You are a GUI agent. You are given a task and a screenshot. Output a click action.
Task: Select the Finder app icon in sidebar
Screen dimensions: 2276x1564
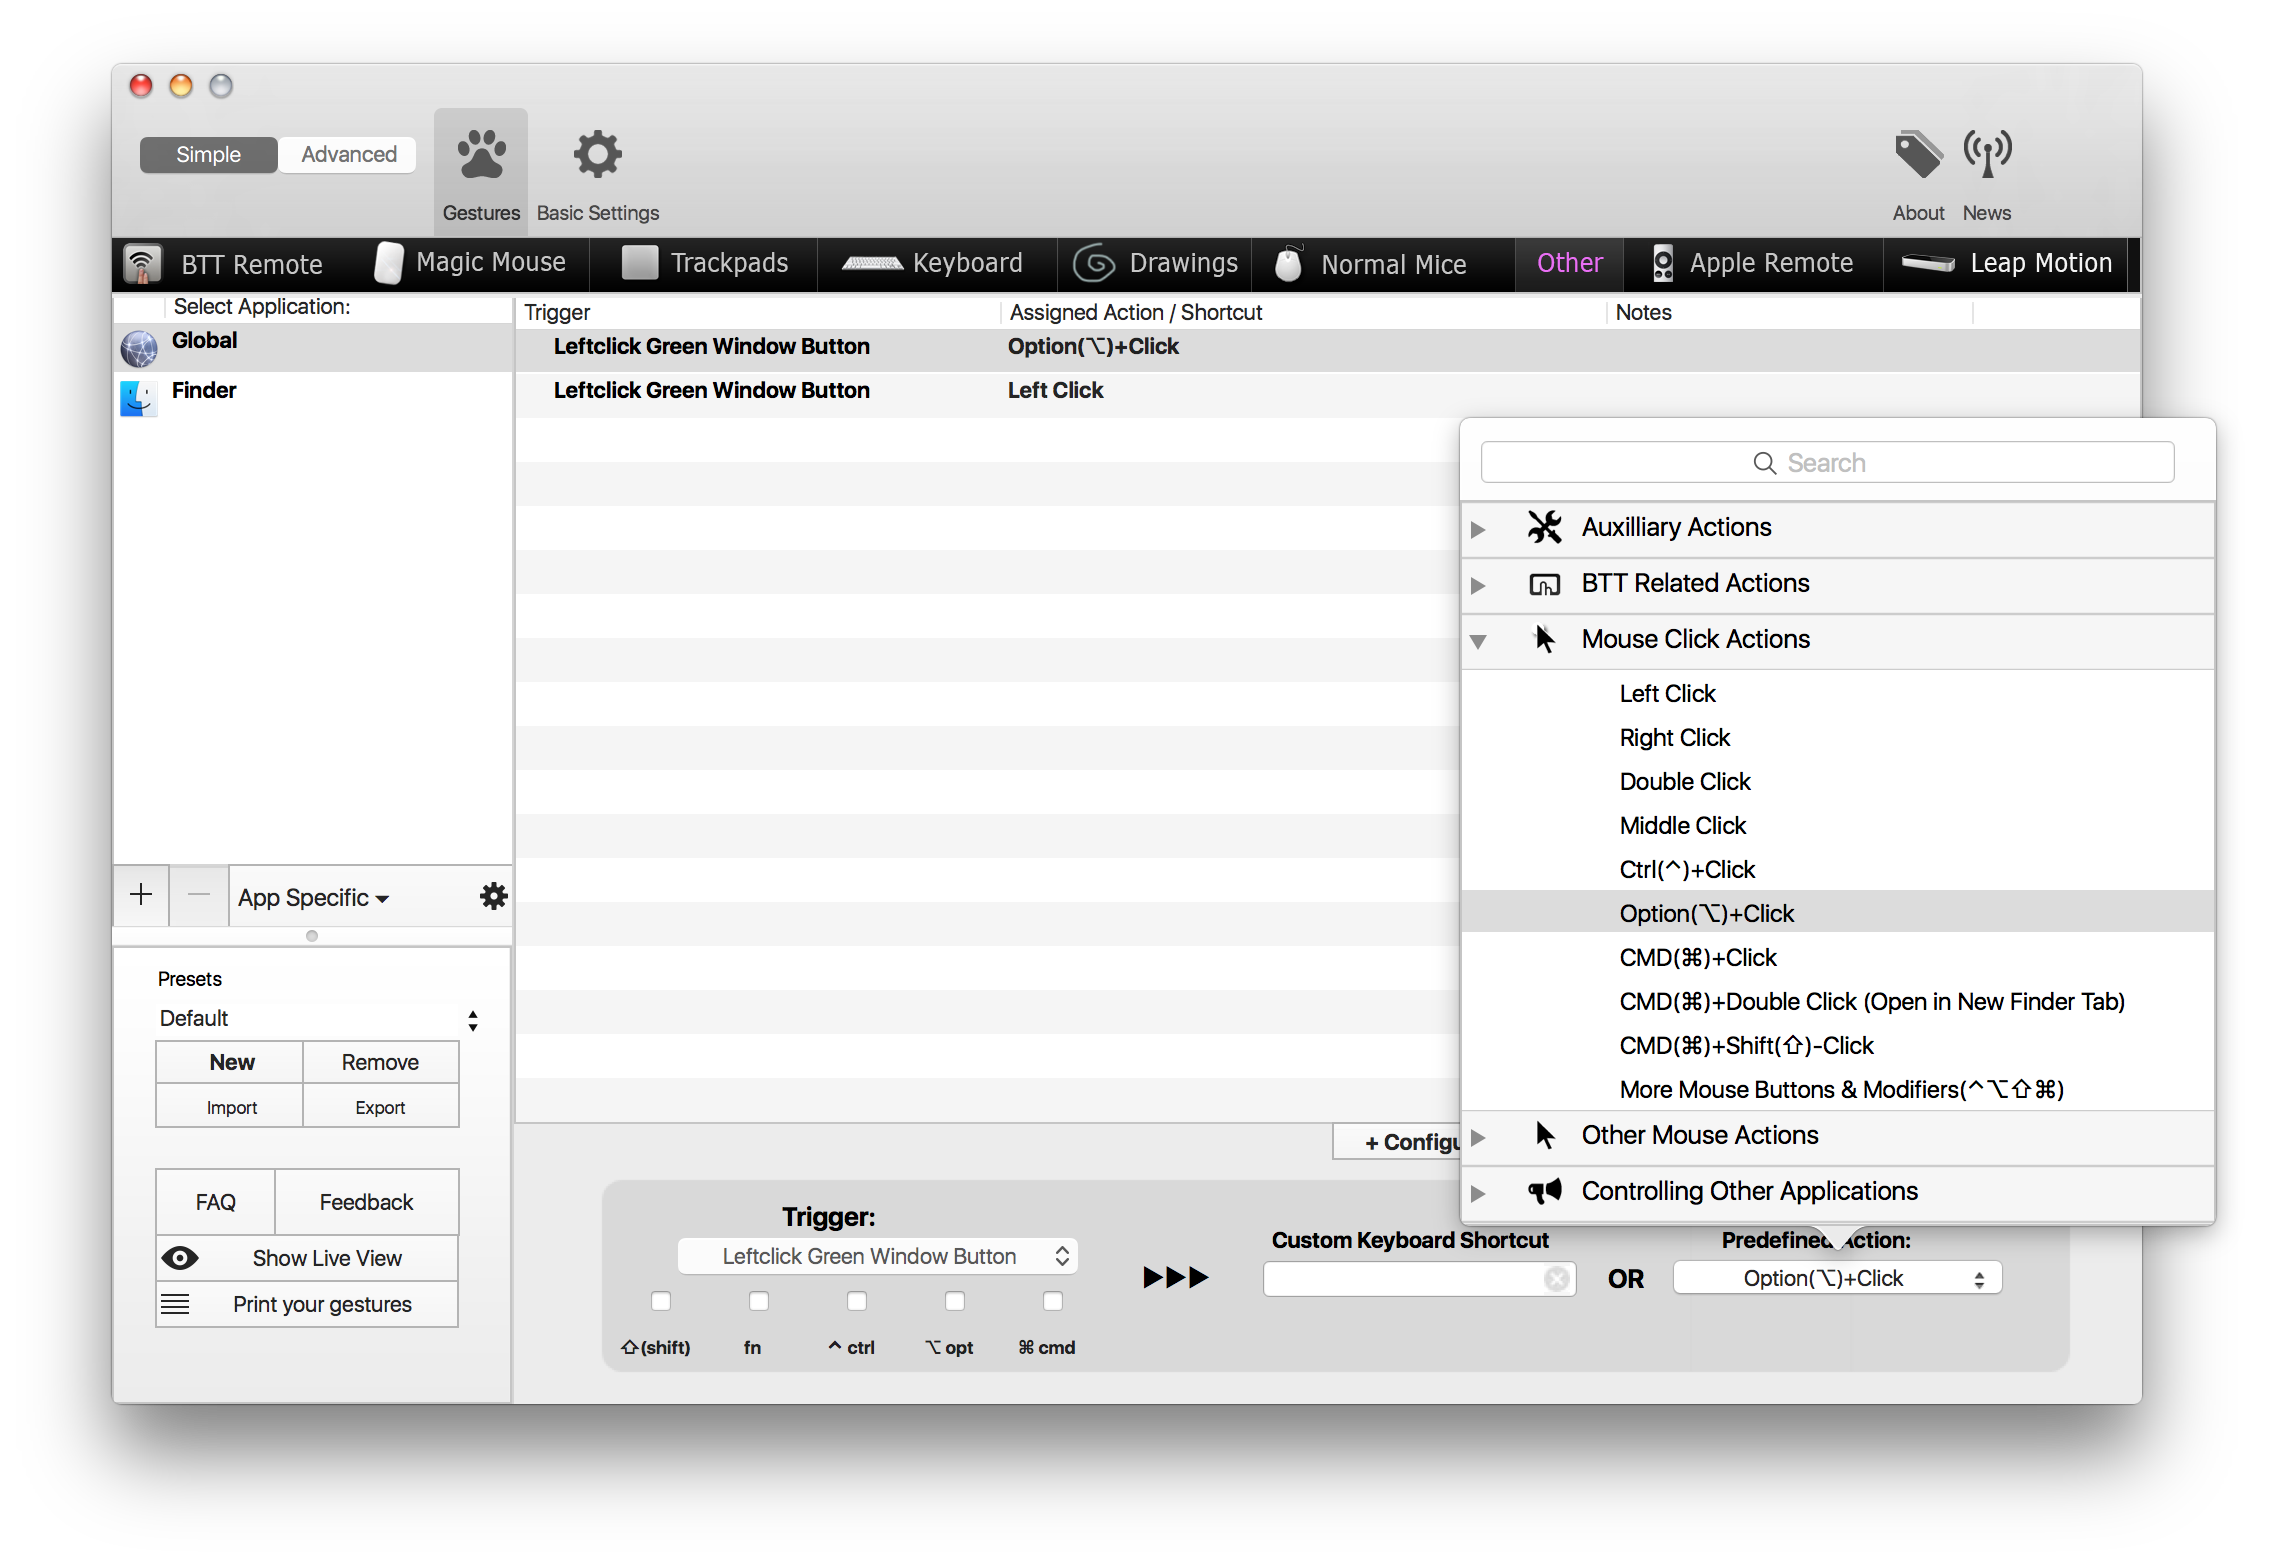coord(139,397)
